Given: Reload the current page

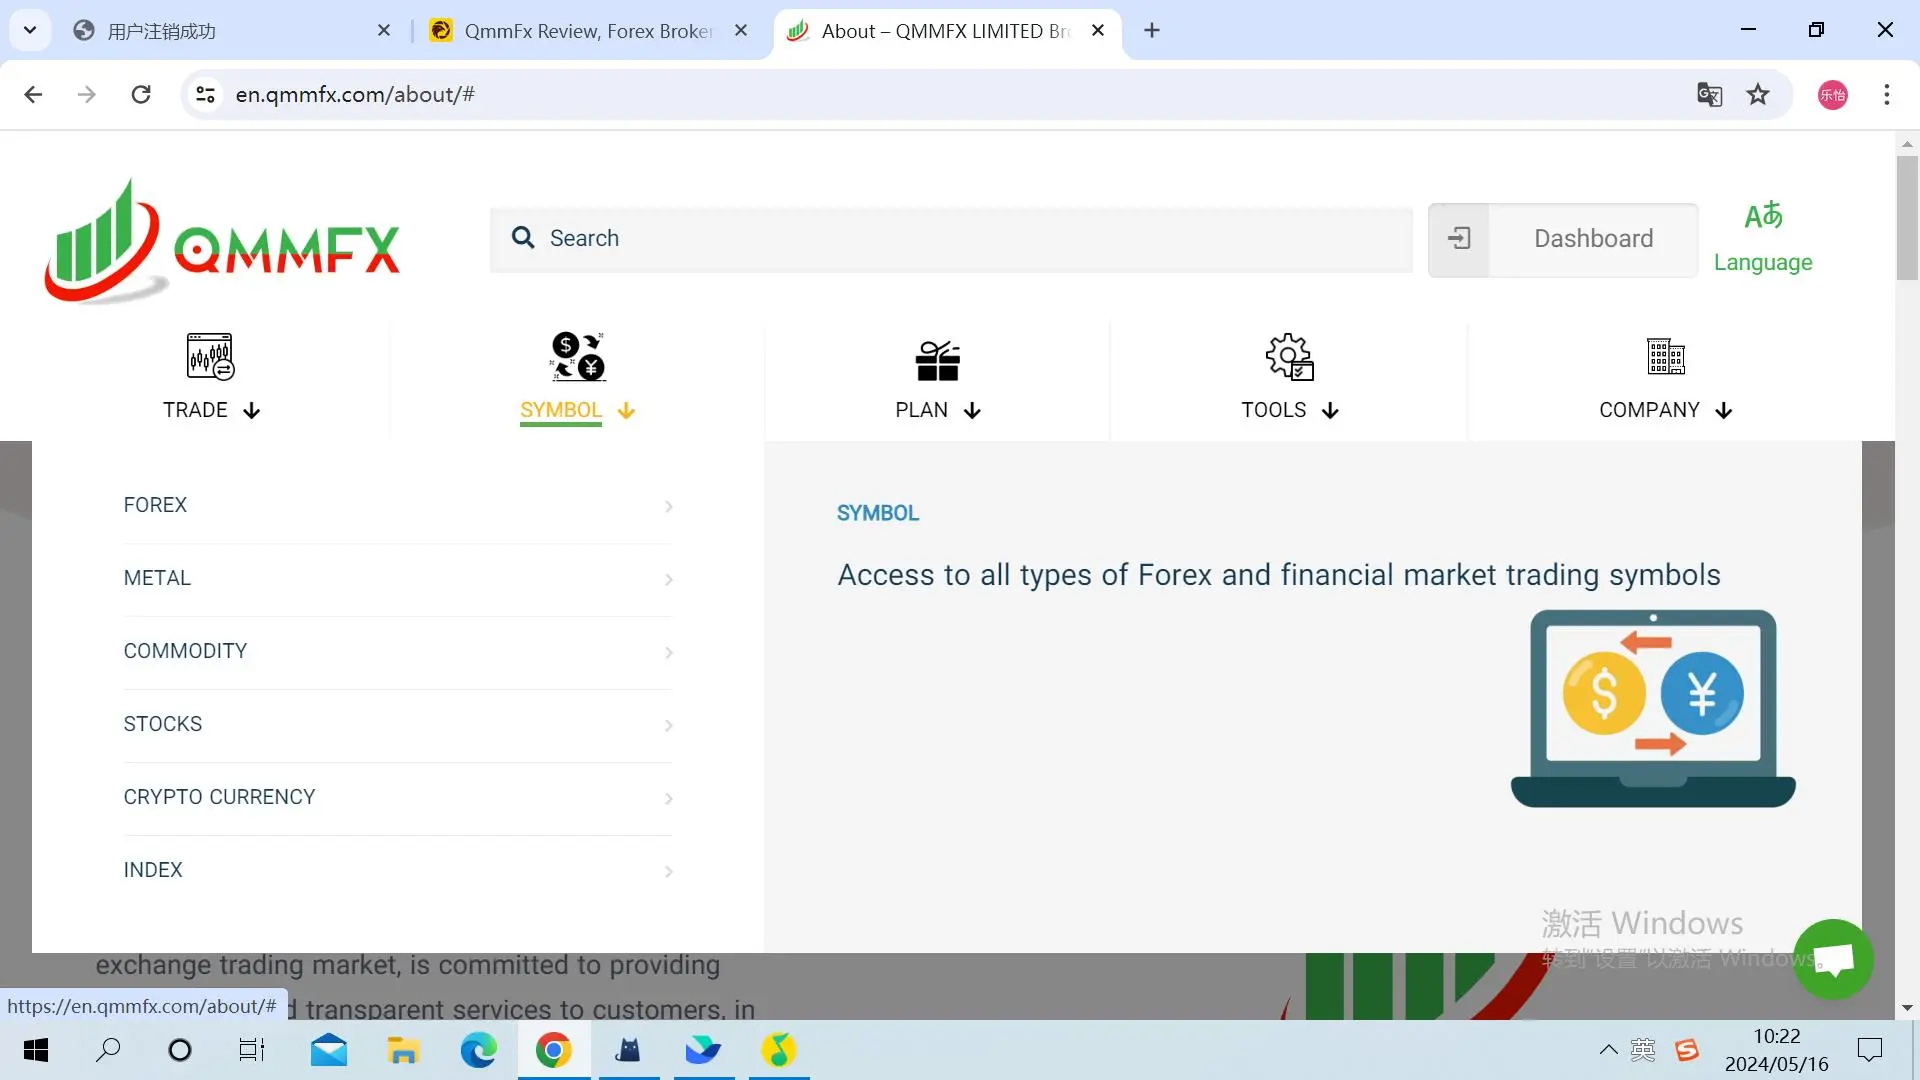Looking at the screenshot, I should (141, 95).
